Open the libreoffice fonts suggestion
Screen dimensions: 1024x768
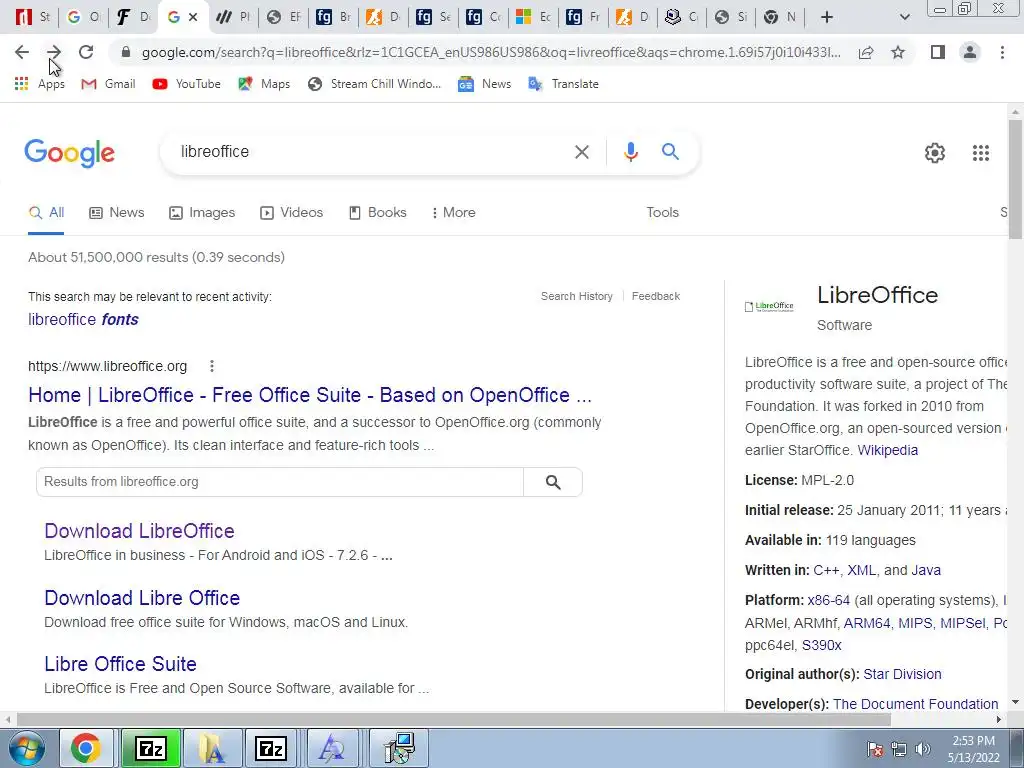pyautogui.click(x=84, y=319)
